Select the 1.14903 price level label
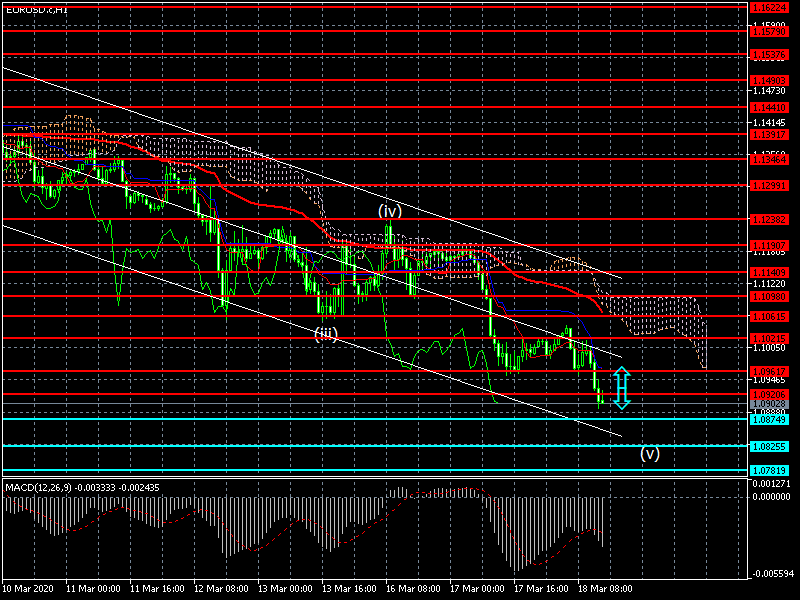The image size is (800, 600). (x=769, y=81)
